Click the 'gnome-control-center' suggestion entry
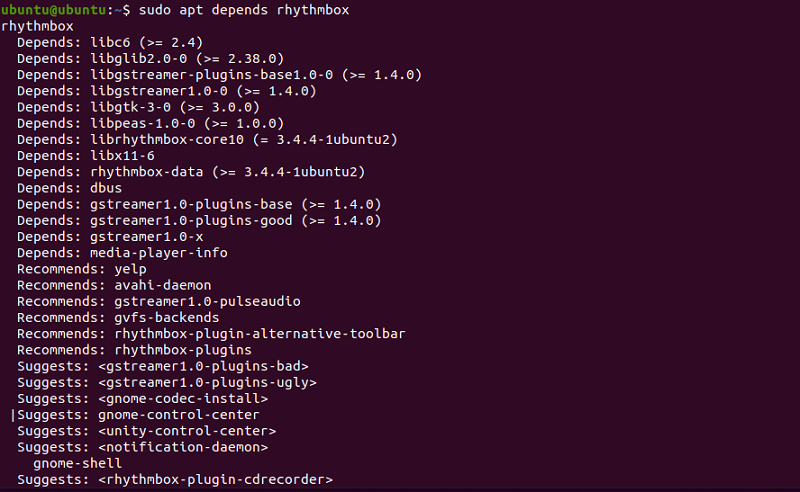The width and height of the screenshot is (800, 492). coord(179,415)
